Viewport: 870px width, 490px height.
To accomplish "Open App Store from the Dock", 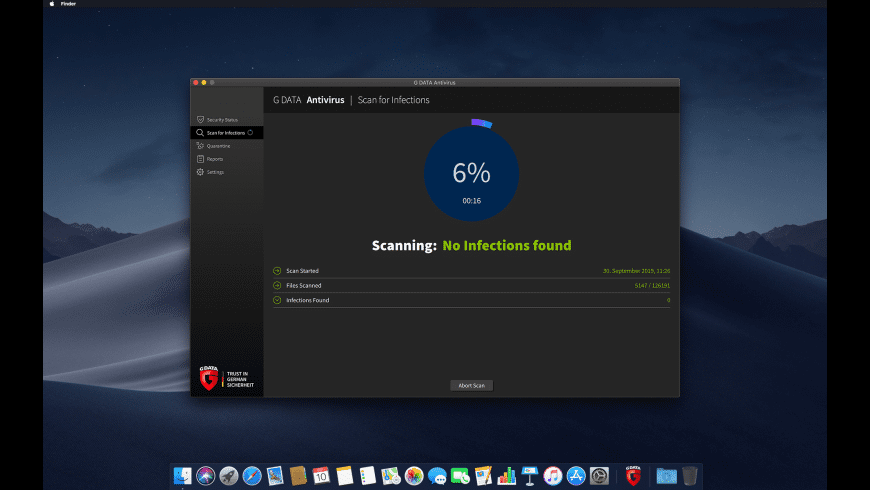I will tap(576, 476).
